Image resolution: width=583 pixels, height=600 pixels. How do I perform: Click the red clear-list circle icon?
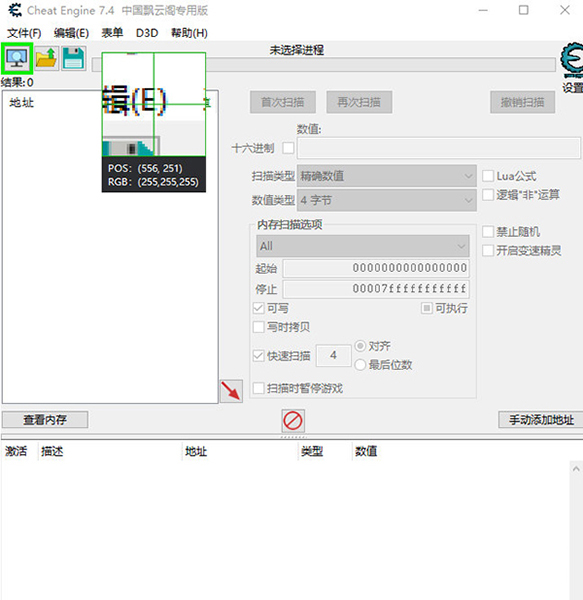click(293, 421)
